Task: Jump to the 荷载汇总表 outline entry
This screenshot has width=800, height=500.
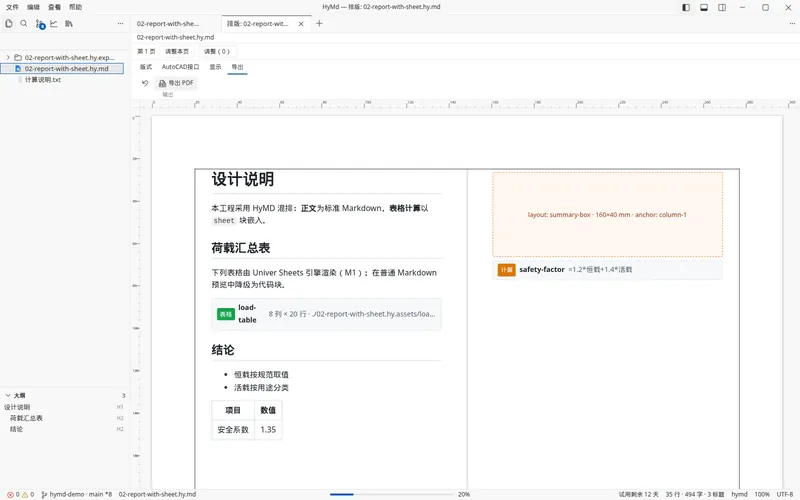Action: click(x=27, y=418)
